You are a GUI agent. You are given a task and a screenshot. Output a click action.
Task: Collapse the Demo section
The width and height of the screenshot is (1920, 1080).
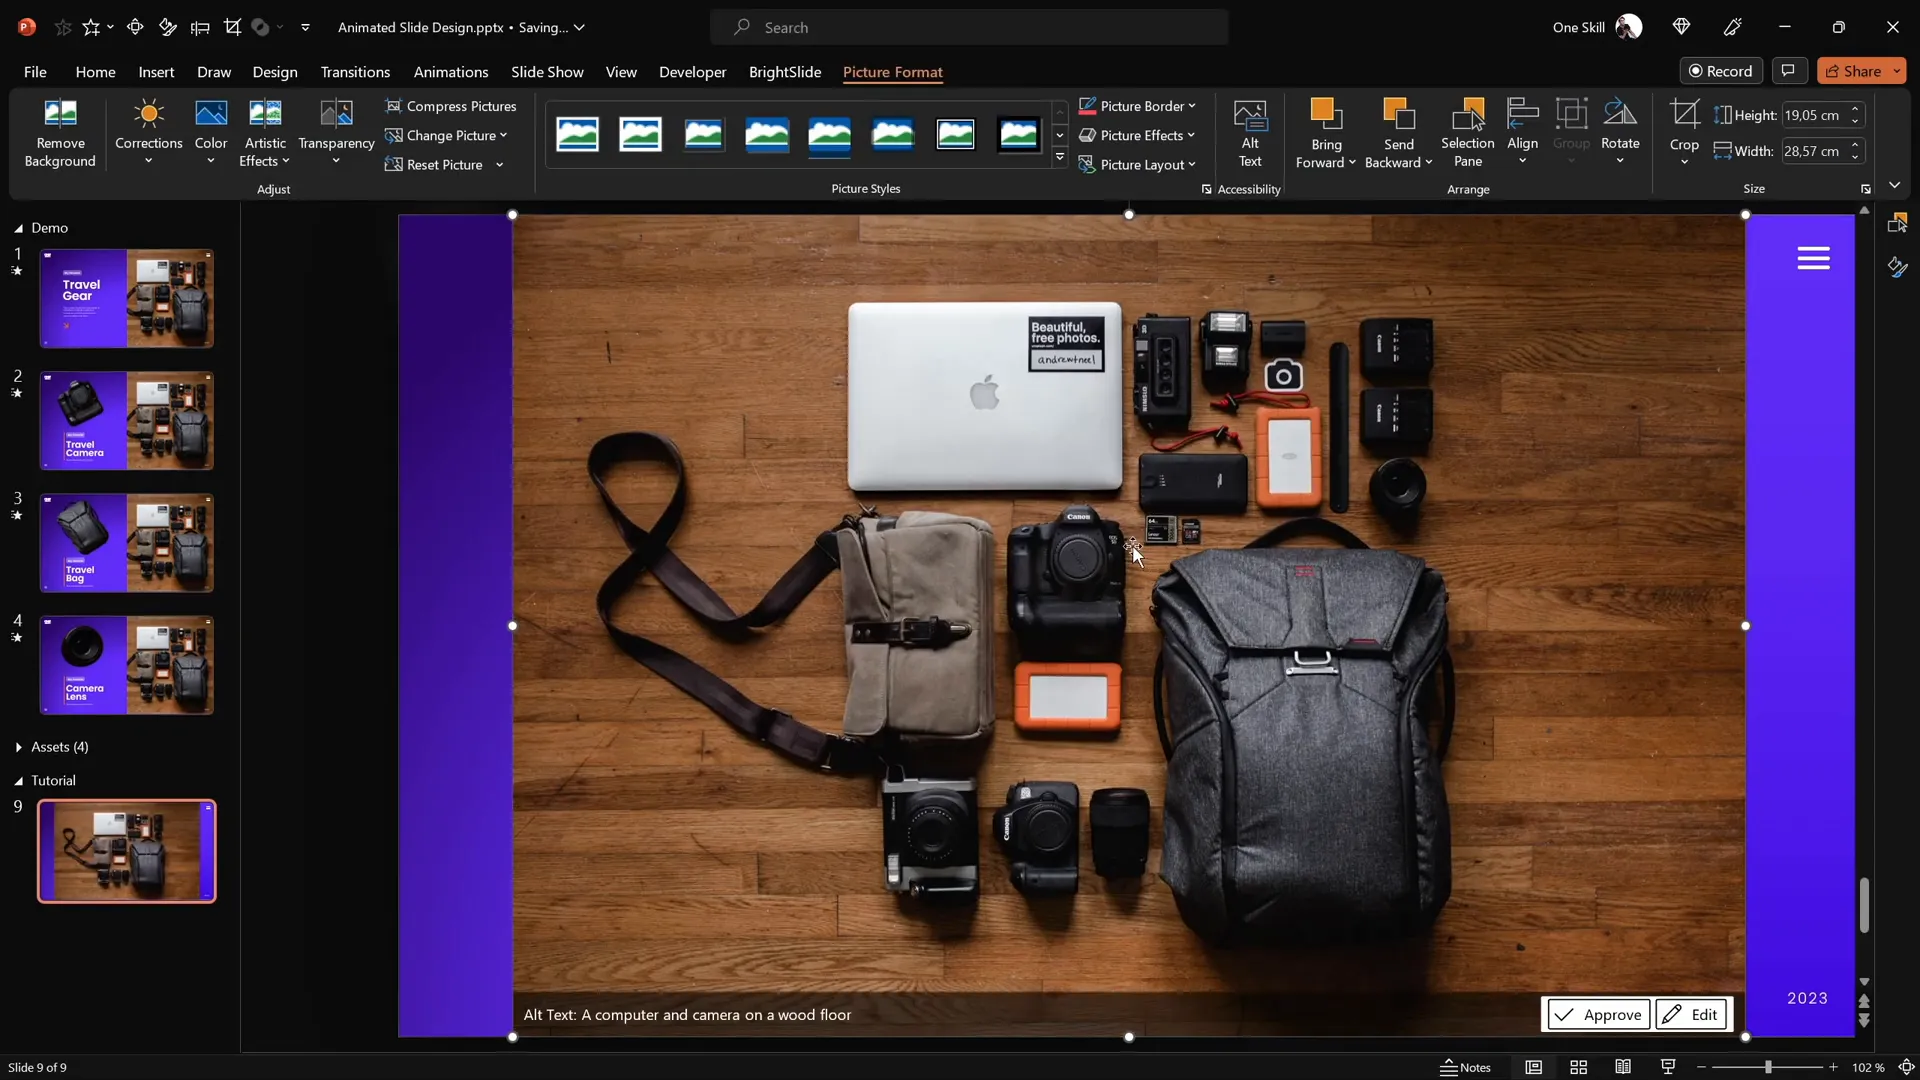click(19, 228)
